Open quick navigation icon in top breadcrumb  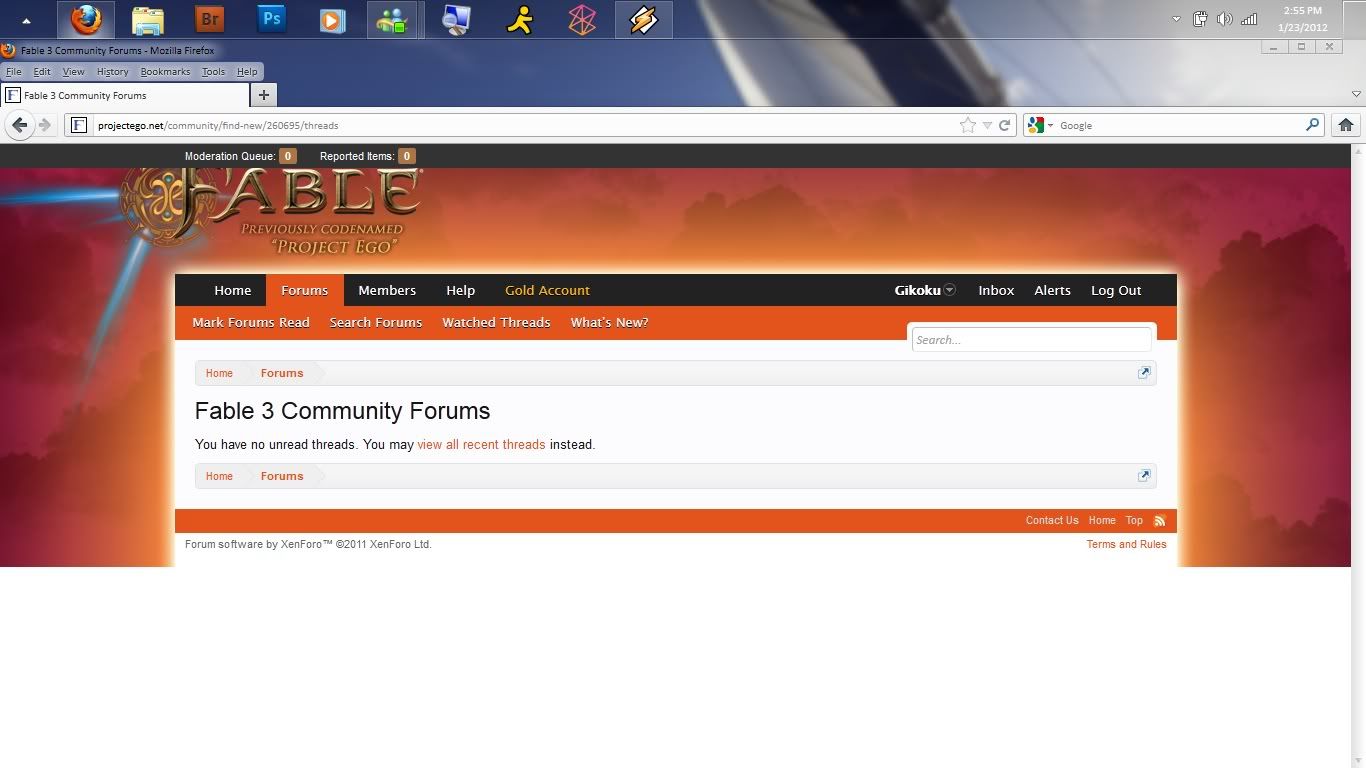(1144, 373)
